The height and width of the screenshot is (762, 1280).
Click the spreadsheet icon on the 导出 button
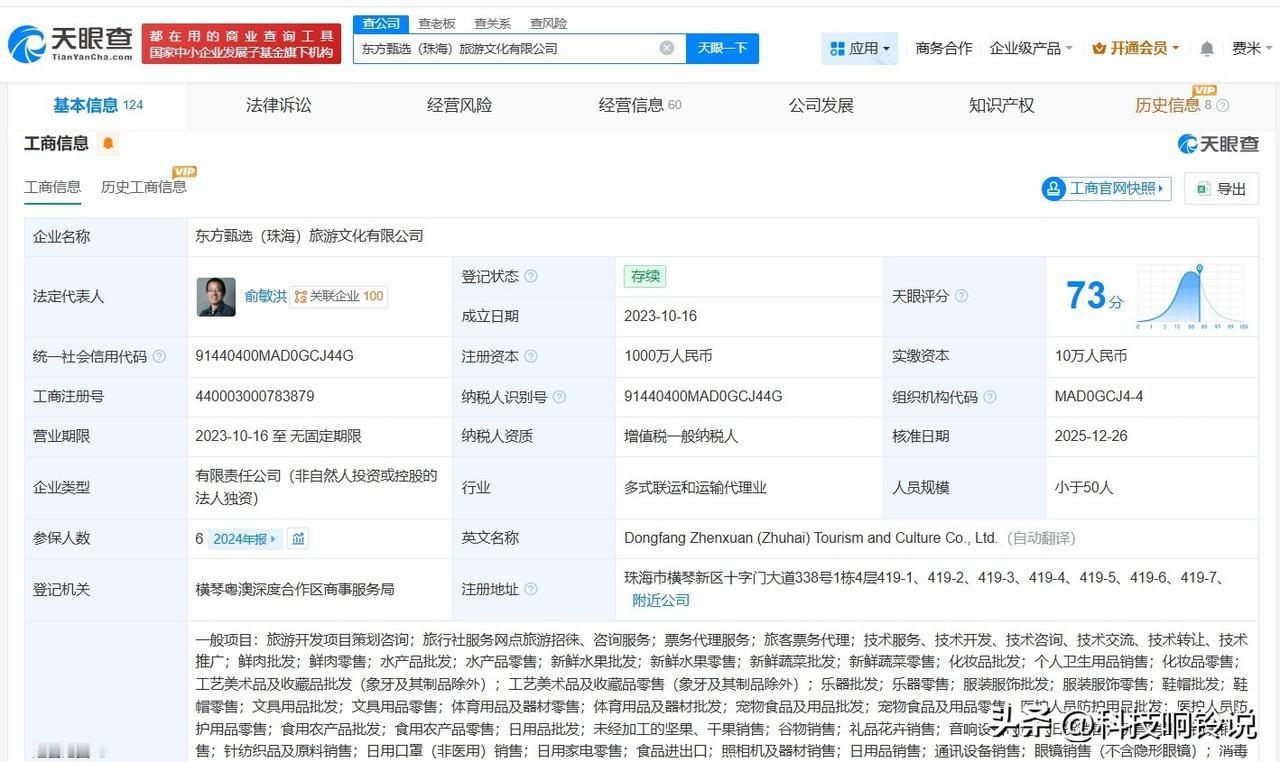(1204, 188)
